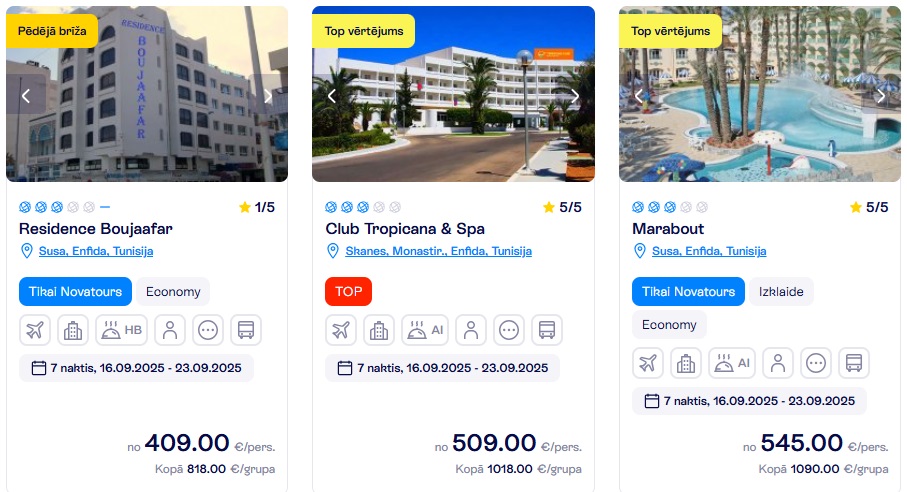The height and width of the screenshot is (492, 907).
Task: Click the bus icon on Residence Boujaafar card
Action: point(246,330)
